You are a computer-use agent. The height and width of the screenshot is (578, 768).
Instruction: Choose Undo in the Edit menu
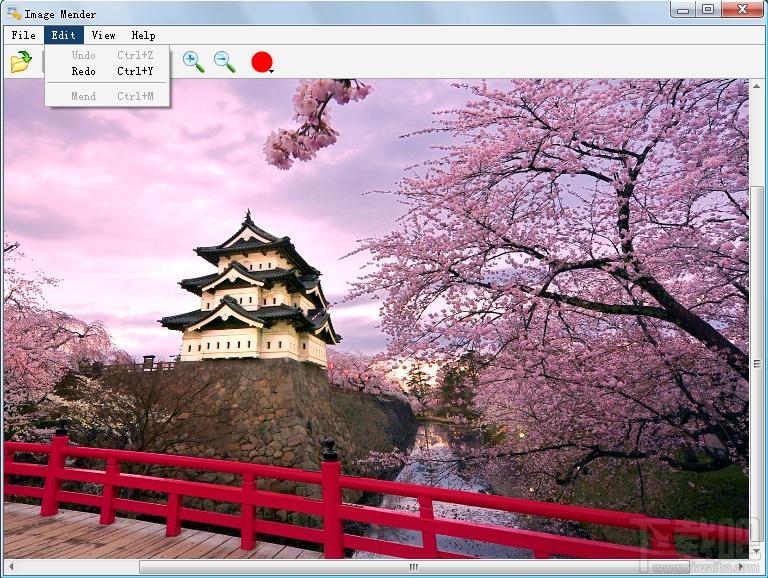[x=107, y=55]
